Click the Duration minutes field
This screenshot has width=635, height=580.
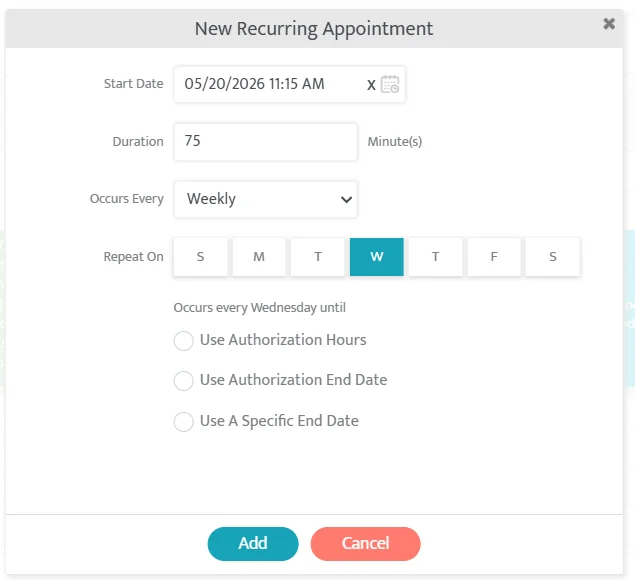(x=265, y=142)
